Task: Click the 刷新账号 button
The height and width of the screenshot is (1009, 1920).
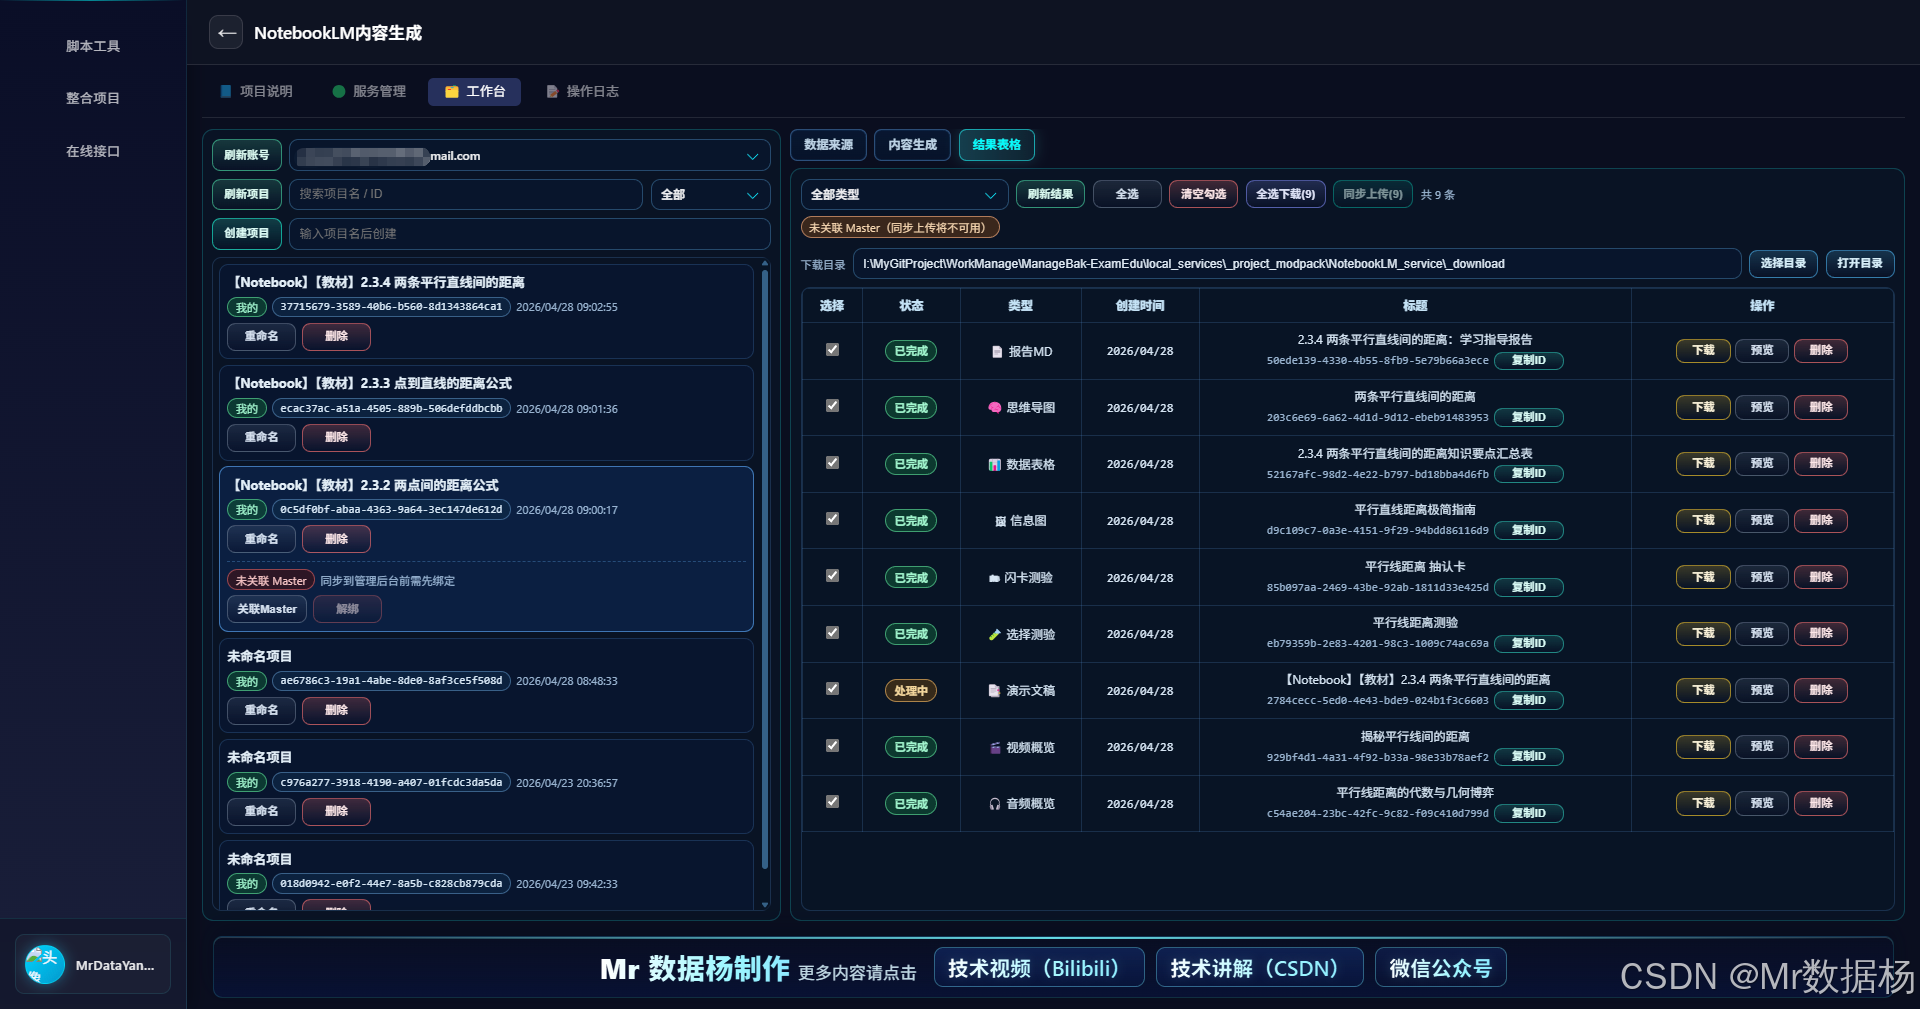Action: (247, 155)
